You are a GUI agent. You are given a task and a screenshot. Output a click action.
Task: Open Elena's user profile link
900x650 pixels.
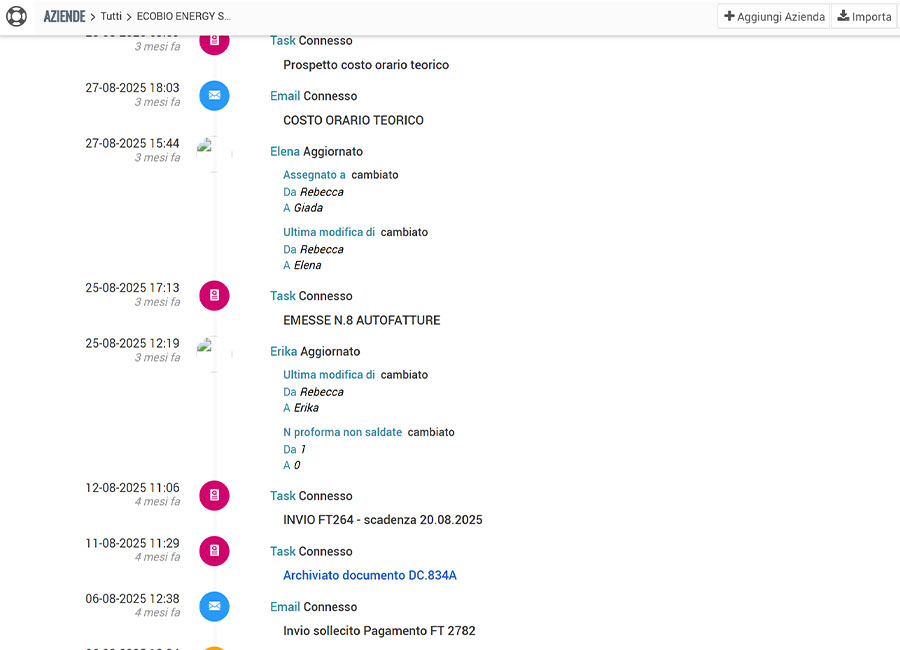[284, 152]
